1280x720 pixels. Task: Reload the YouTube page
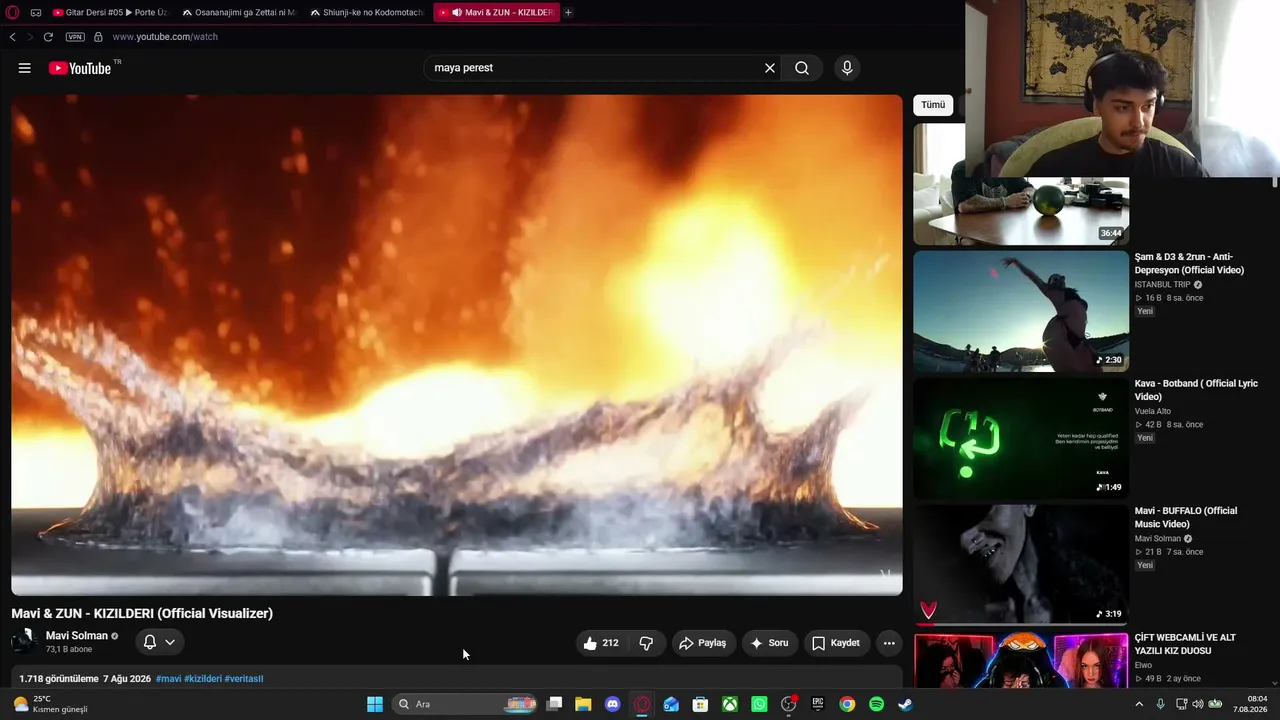tap(48, 37)
